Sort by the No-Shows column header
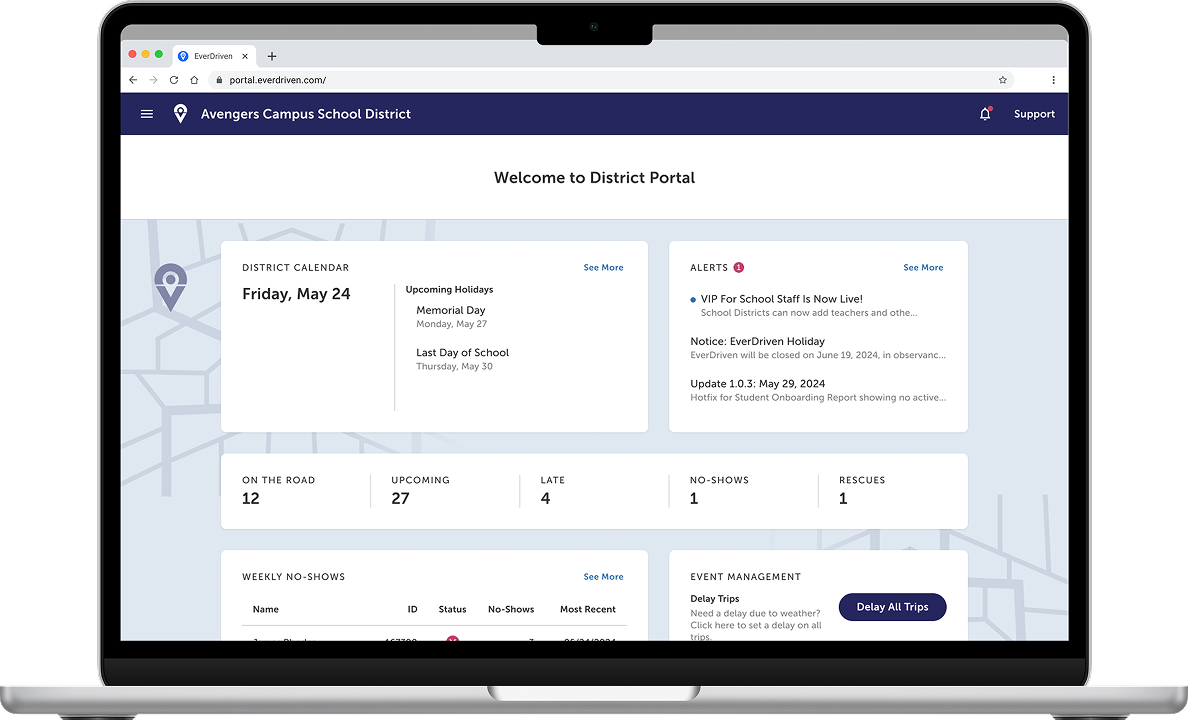 pos(511,609)
